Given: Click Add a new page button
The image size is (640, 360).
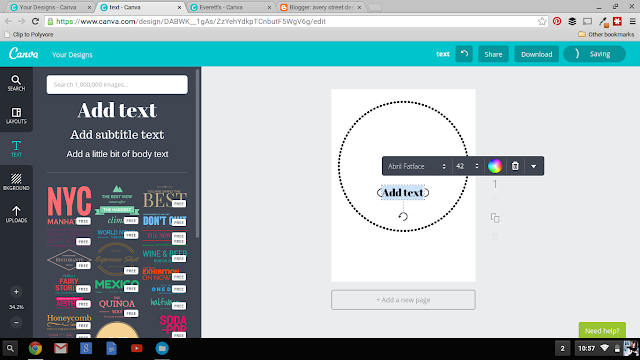Looking at the screenshot, I should click(x=403, y=300).
